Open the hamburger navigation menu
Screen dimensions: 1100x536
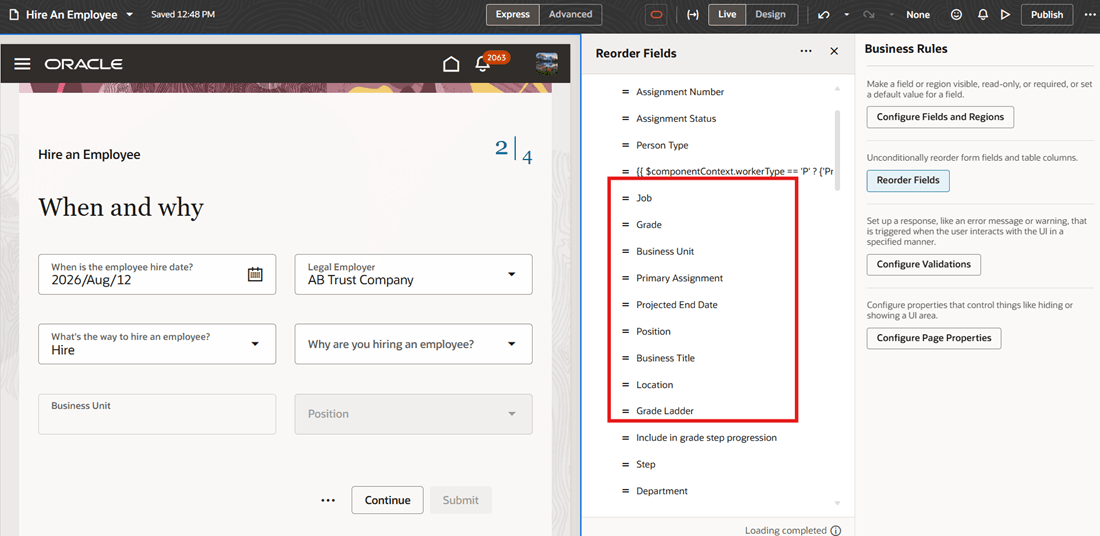[x=22, y=64]
